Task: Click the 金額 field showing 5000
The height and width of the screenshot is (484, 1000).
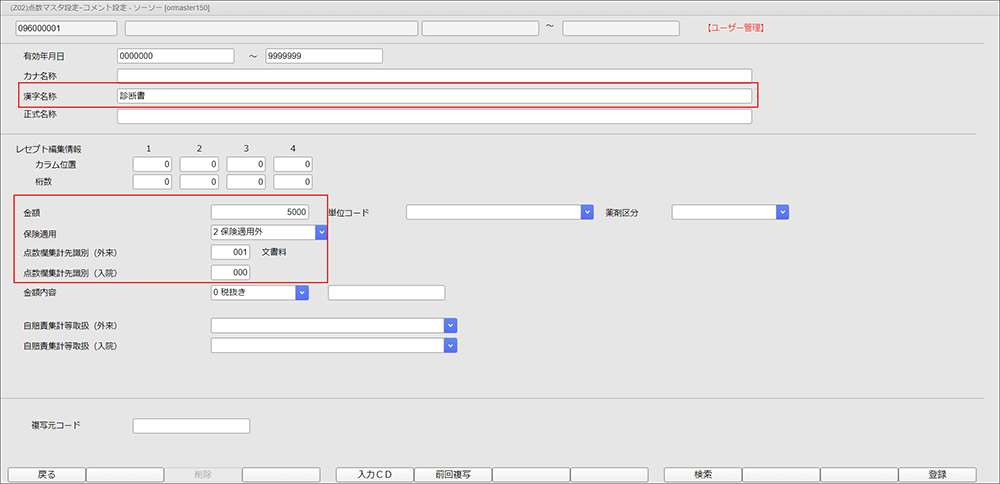Action: [x=260, y=212]
